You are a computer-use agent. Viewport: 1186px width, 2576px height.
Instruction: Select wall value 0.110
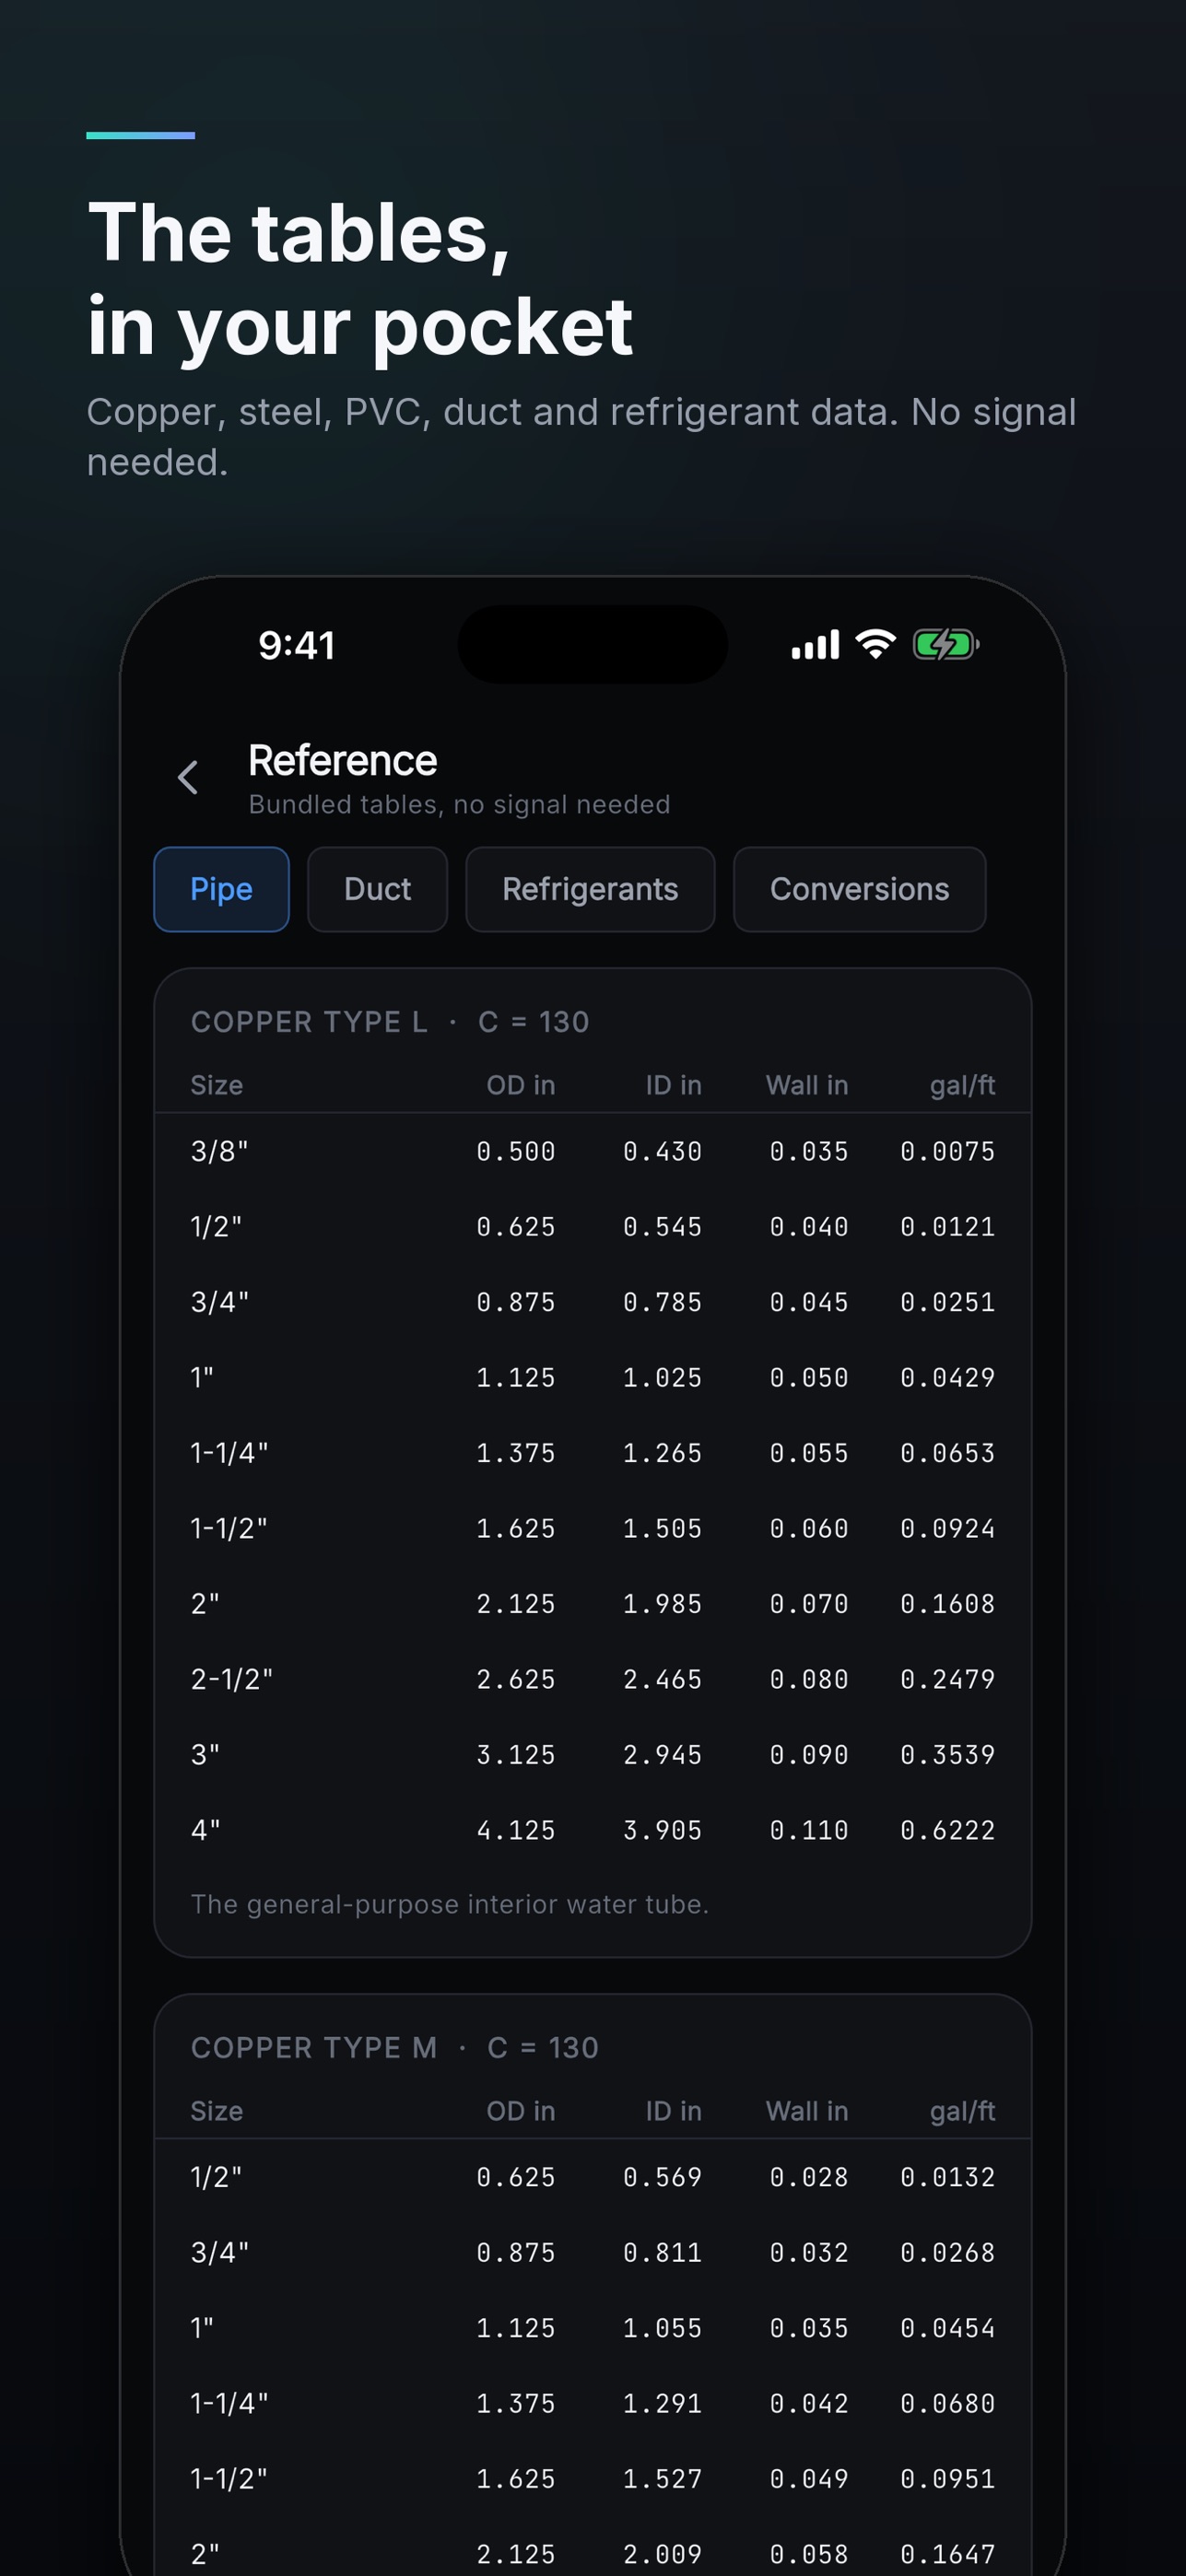pos(809,1830)
